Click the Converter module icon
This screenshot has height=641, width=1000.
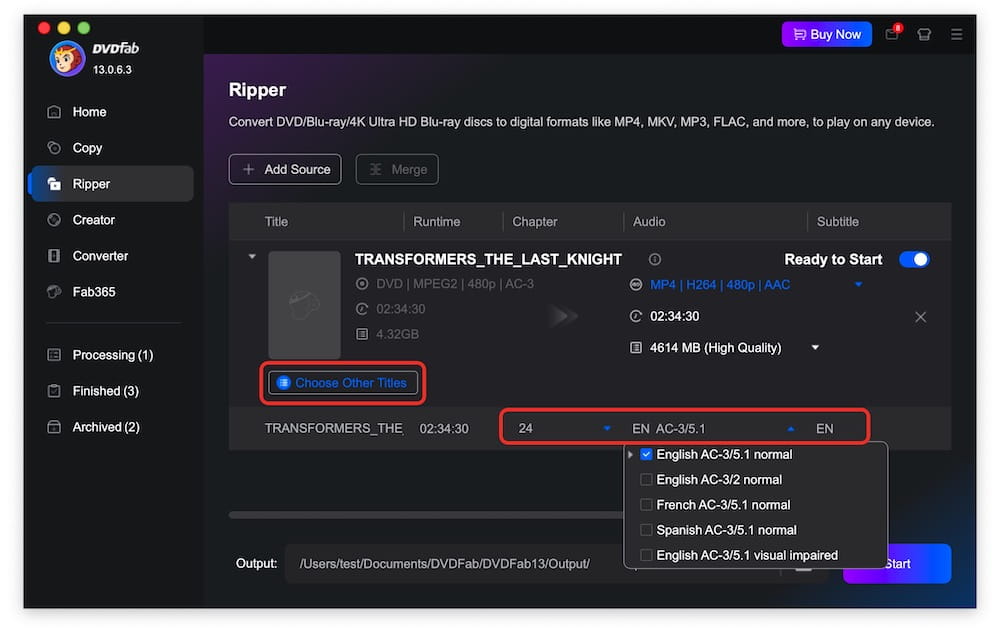point(54,256)
